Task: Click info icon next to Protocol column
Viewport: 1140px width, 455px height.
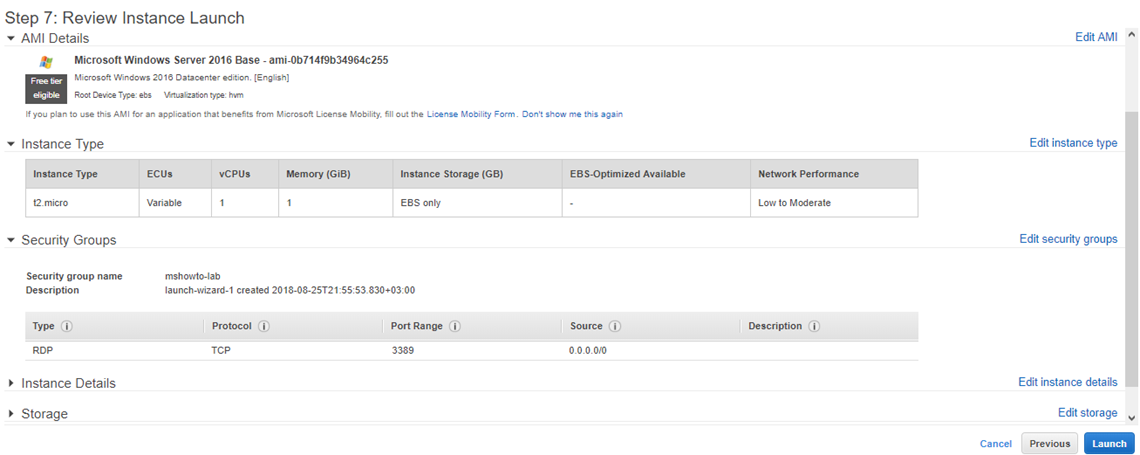Action: click(x=264, y=326)
